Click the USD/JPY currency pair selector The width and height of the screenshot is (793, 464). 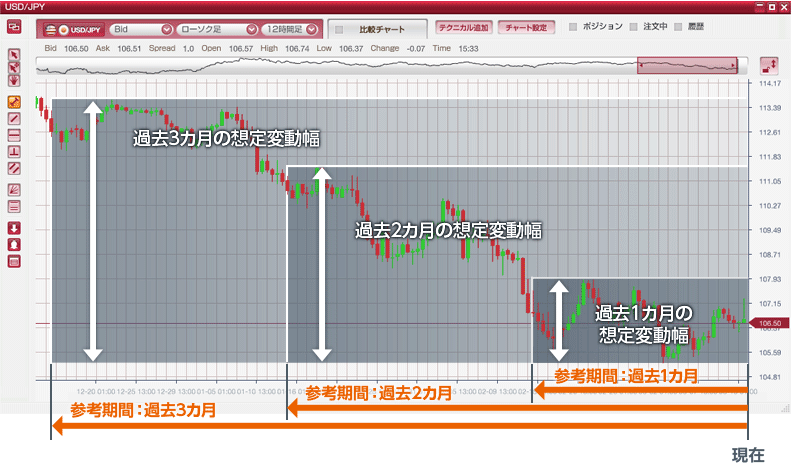pyautogui.click(x=74, y=30)
